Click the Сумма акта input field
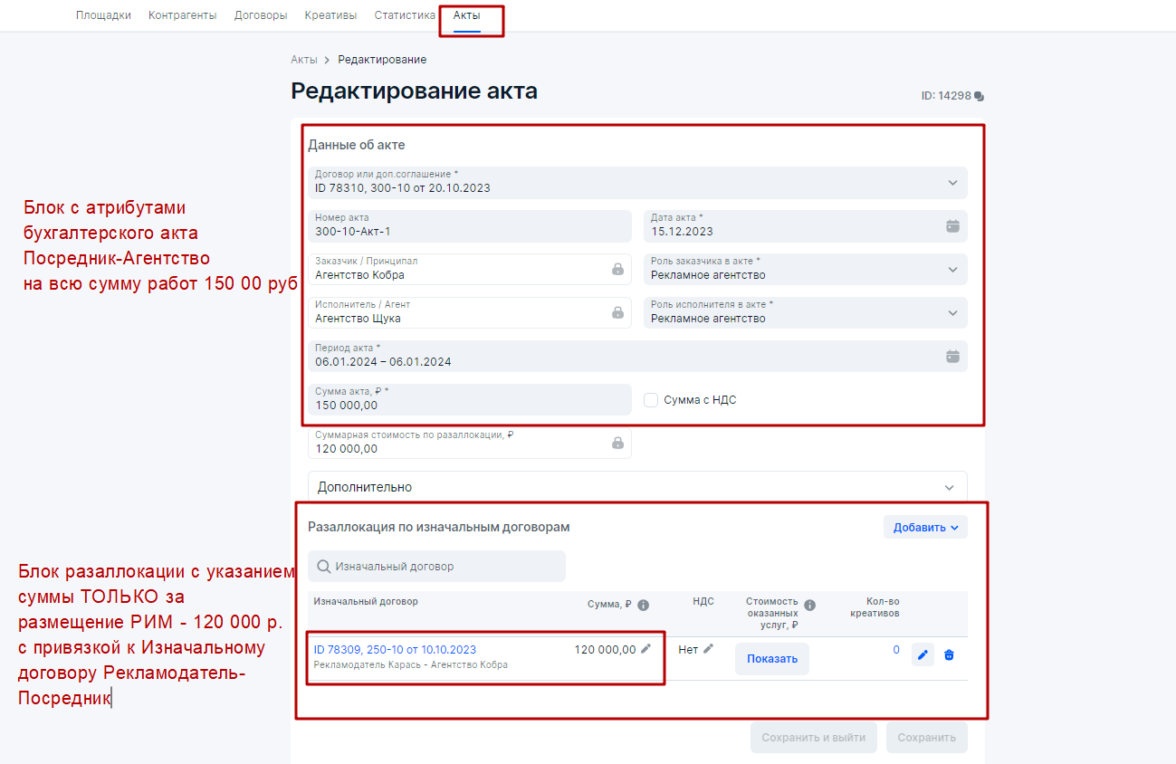1176x764 pixels. point(470,400)
